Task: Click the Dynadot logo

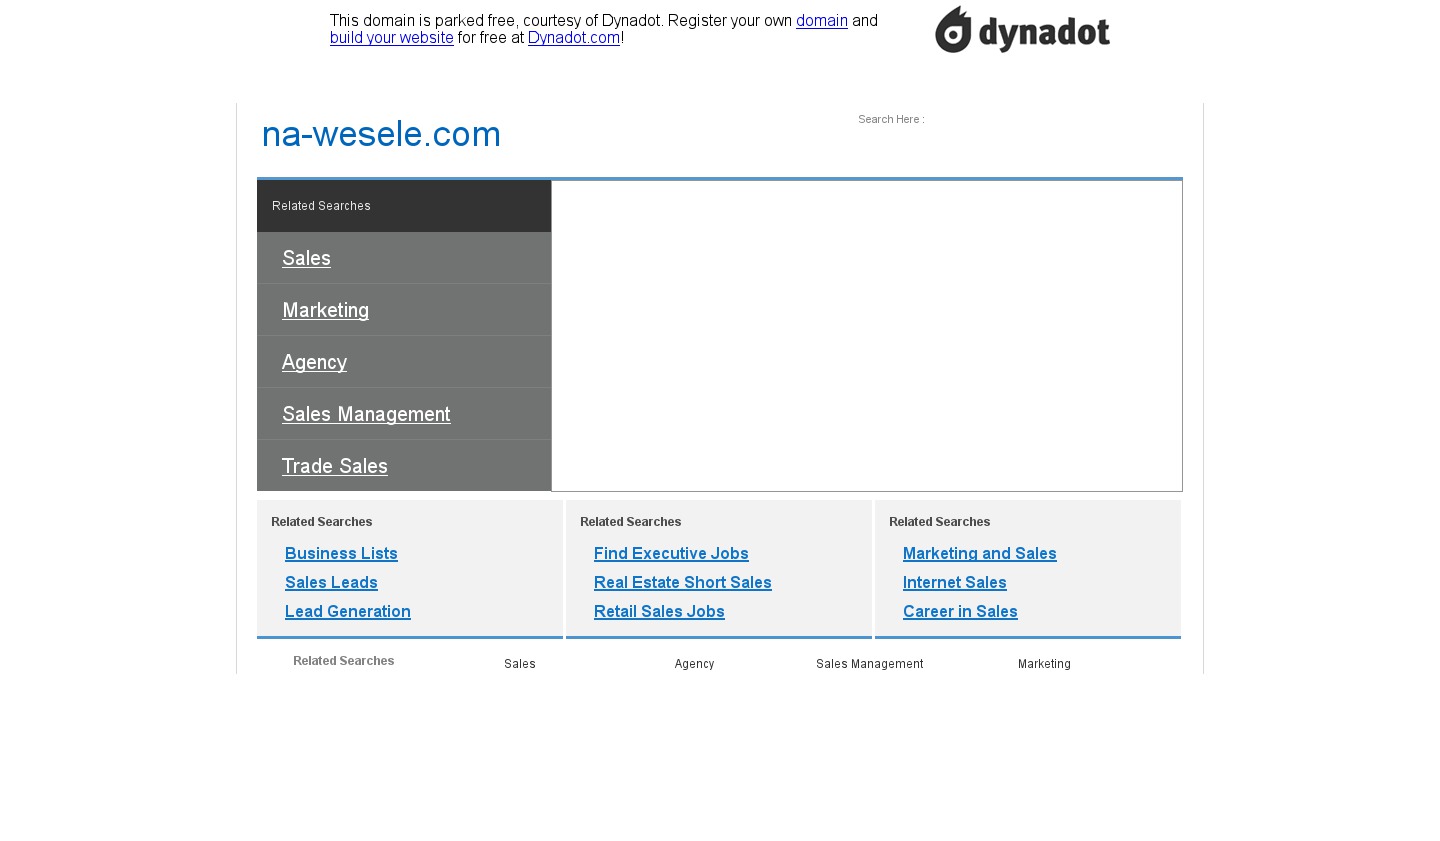Action: (x=1022, y=30)
